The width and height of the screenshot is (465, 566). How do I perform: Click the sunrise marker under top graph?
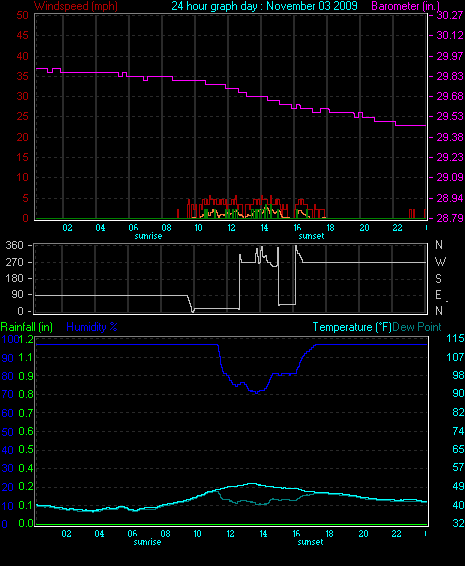coord(148,236)
